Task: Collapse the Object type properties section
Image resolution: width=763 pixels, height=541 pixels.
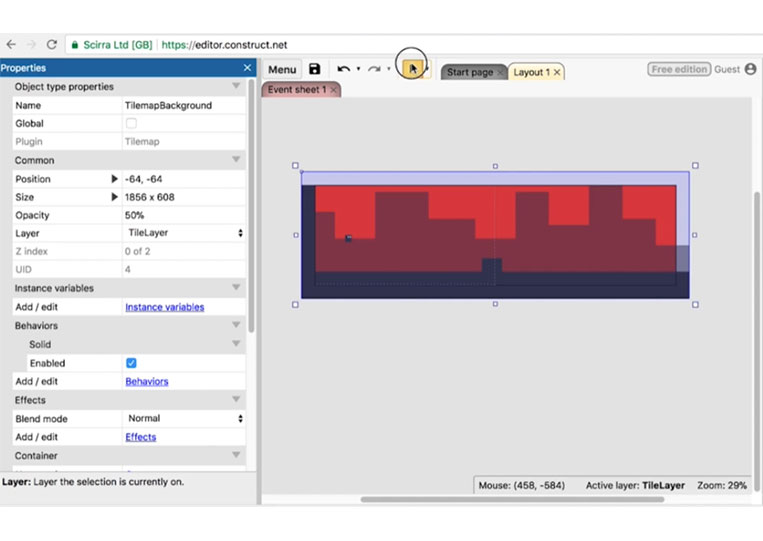Action: [x=236, y=86]
